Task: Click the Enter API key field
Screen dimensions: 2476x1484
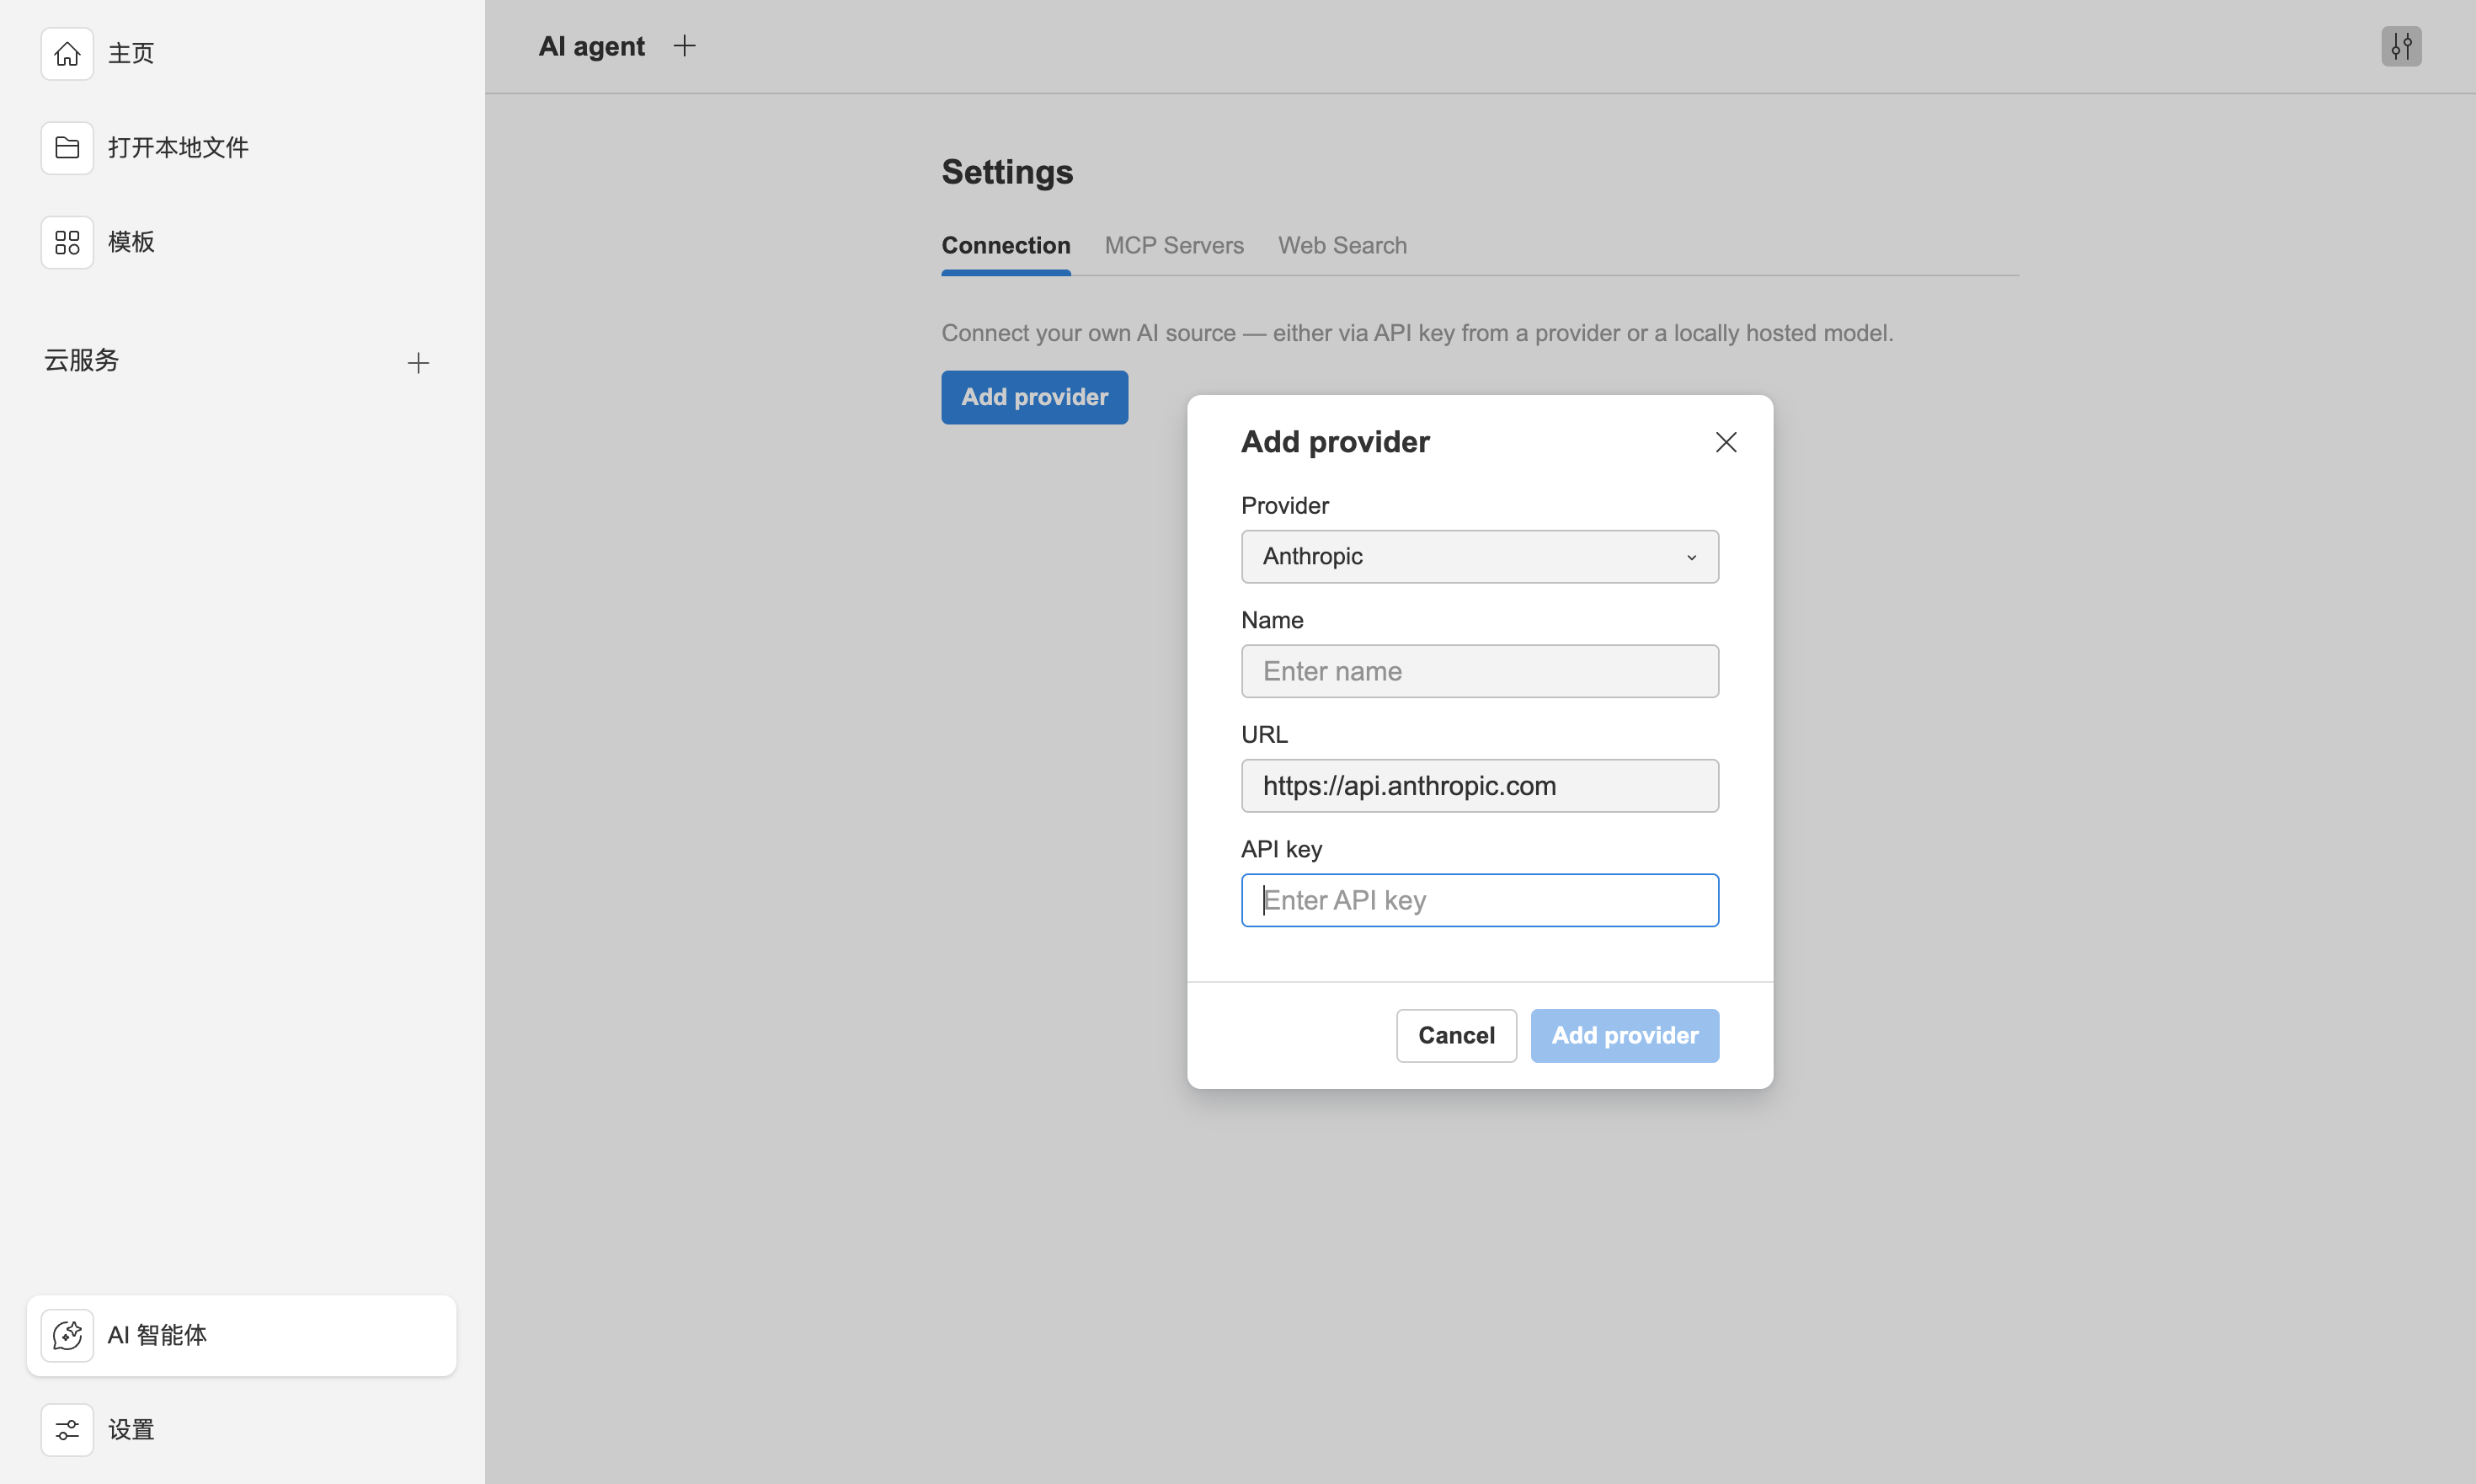Action: pyautogui.click(x=1478, y=900)
